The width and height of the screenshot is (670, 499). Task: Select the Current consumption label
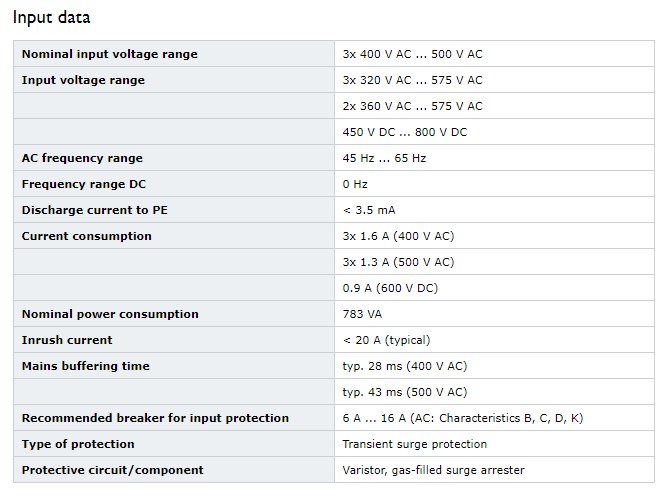point(87,236)
